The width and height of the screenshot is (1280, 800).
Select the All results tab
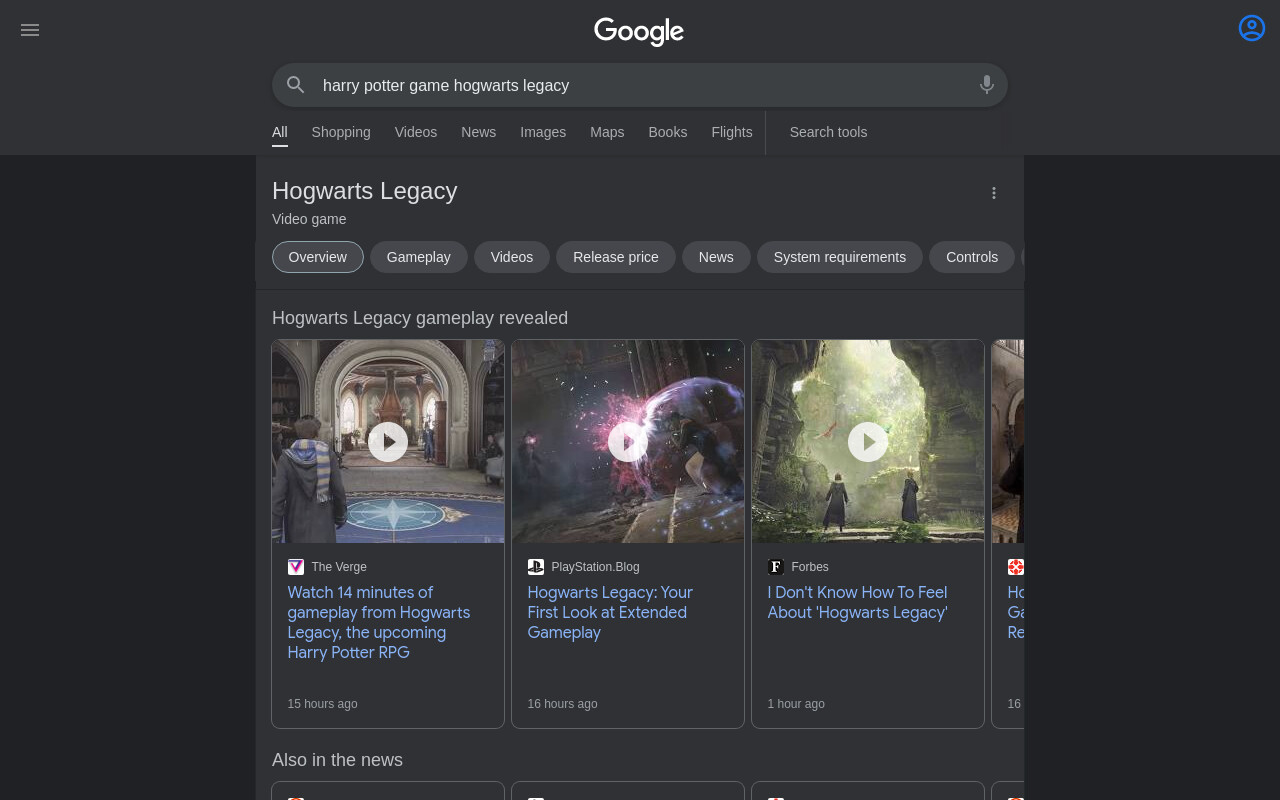tap(280, 132)
